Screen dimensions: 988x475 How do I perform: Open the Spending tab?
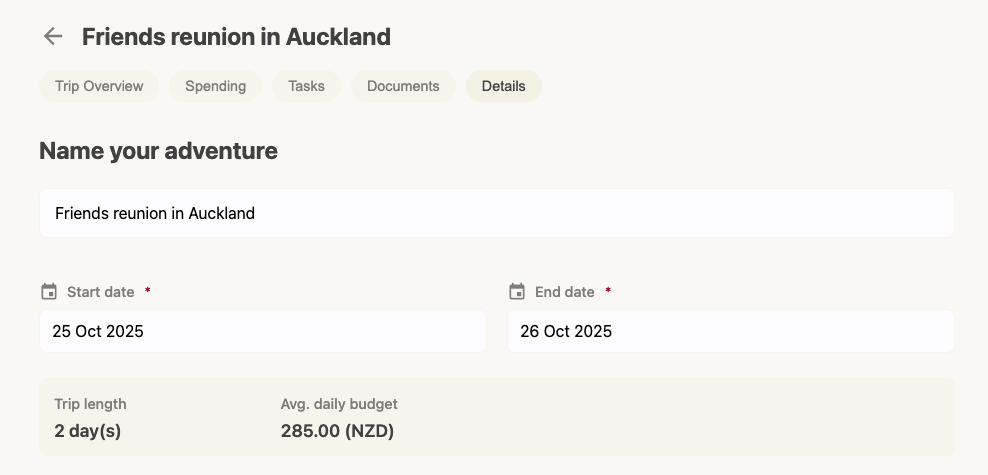click(215, 86)
